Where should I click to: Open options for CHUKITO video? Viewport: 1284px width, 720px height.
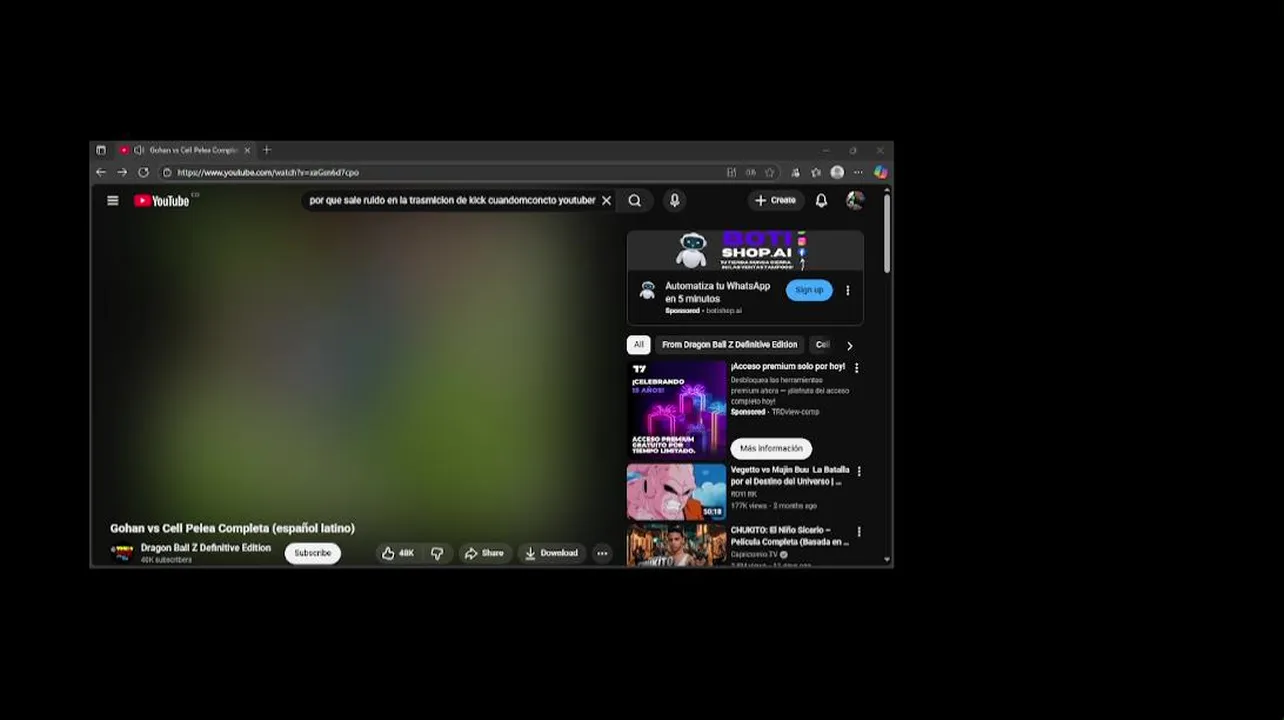pos(858,532)
